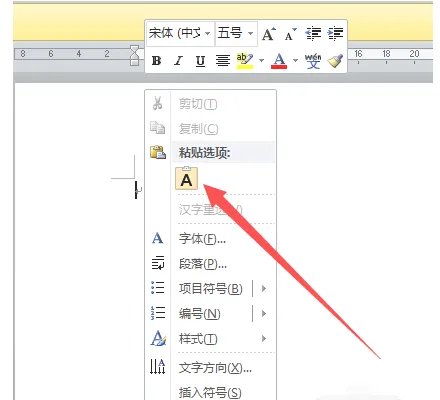Screen dimensions: 440x400
Task: Choose 文字方向(X)... text direction
Action: point(211,368)
